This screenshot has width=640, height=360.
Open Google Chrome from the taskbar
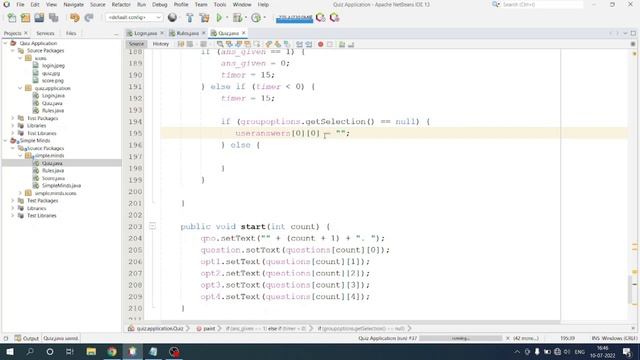(x=112, y=351)
